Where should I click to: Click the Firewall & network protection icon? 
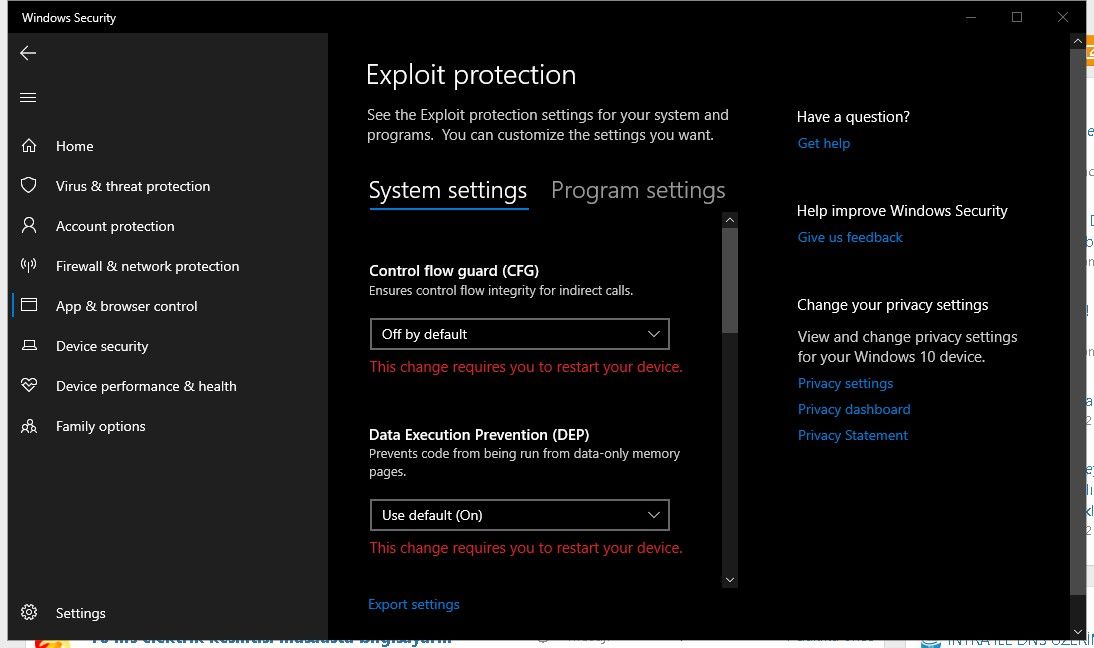point(29,266)
